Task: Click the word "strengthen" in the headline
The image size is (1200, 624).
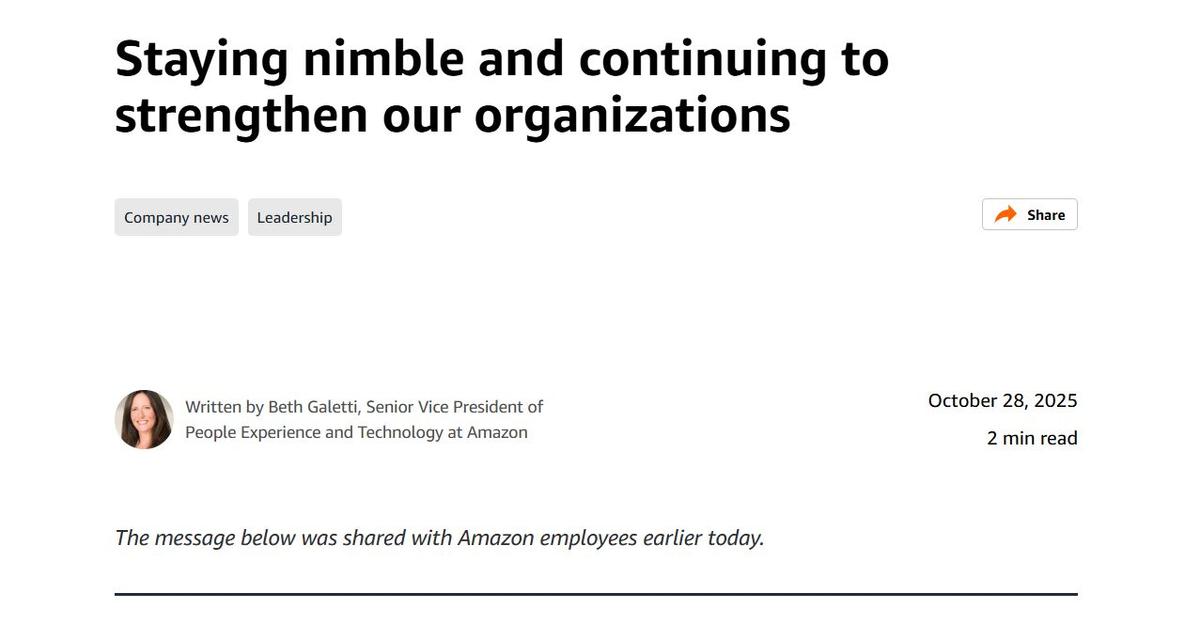Action: (x=241, y=114)
